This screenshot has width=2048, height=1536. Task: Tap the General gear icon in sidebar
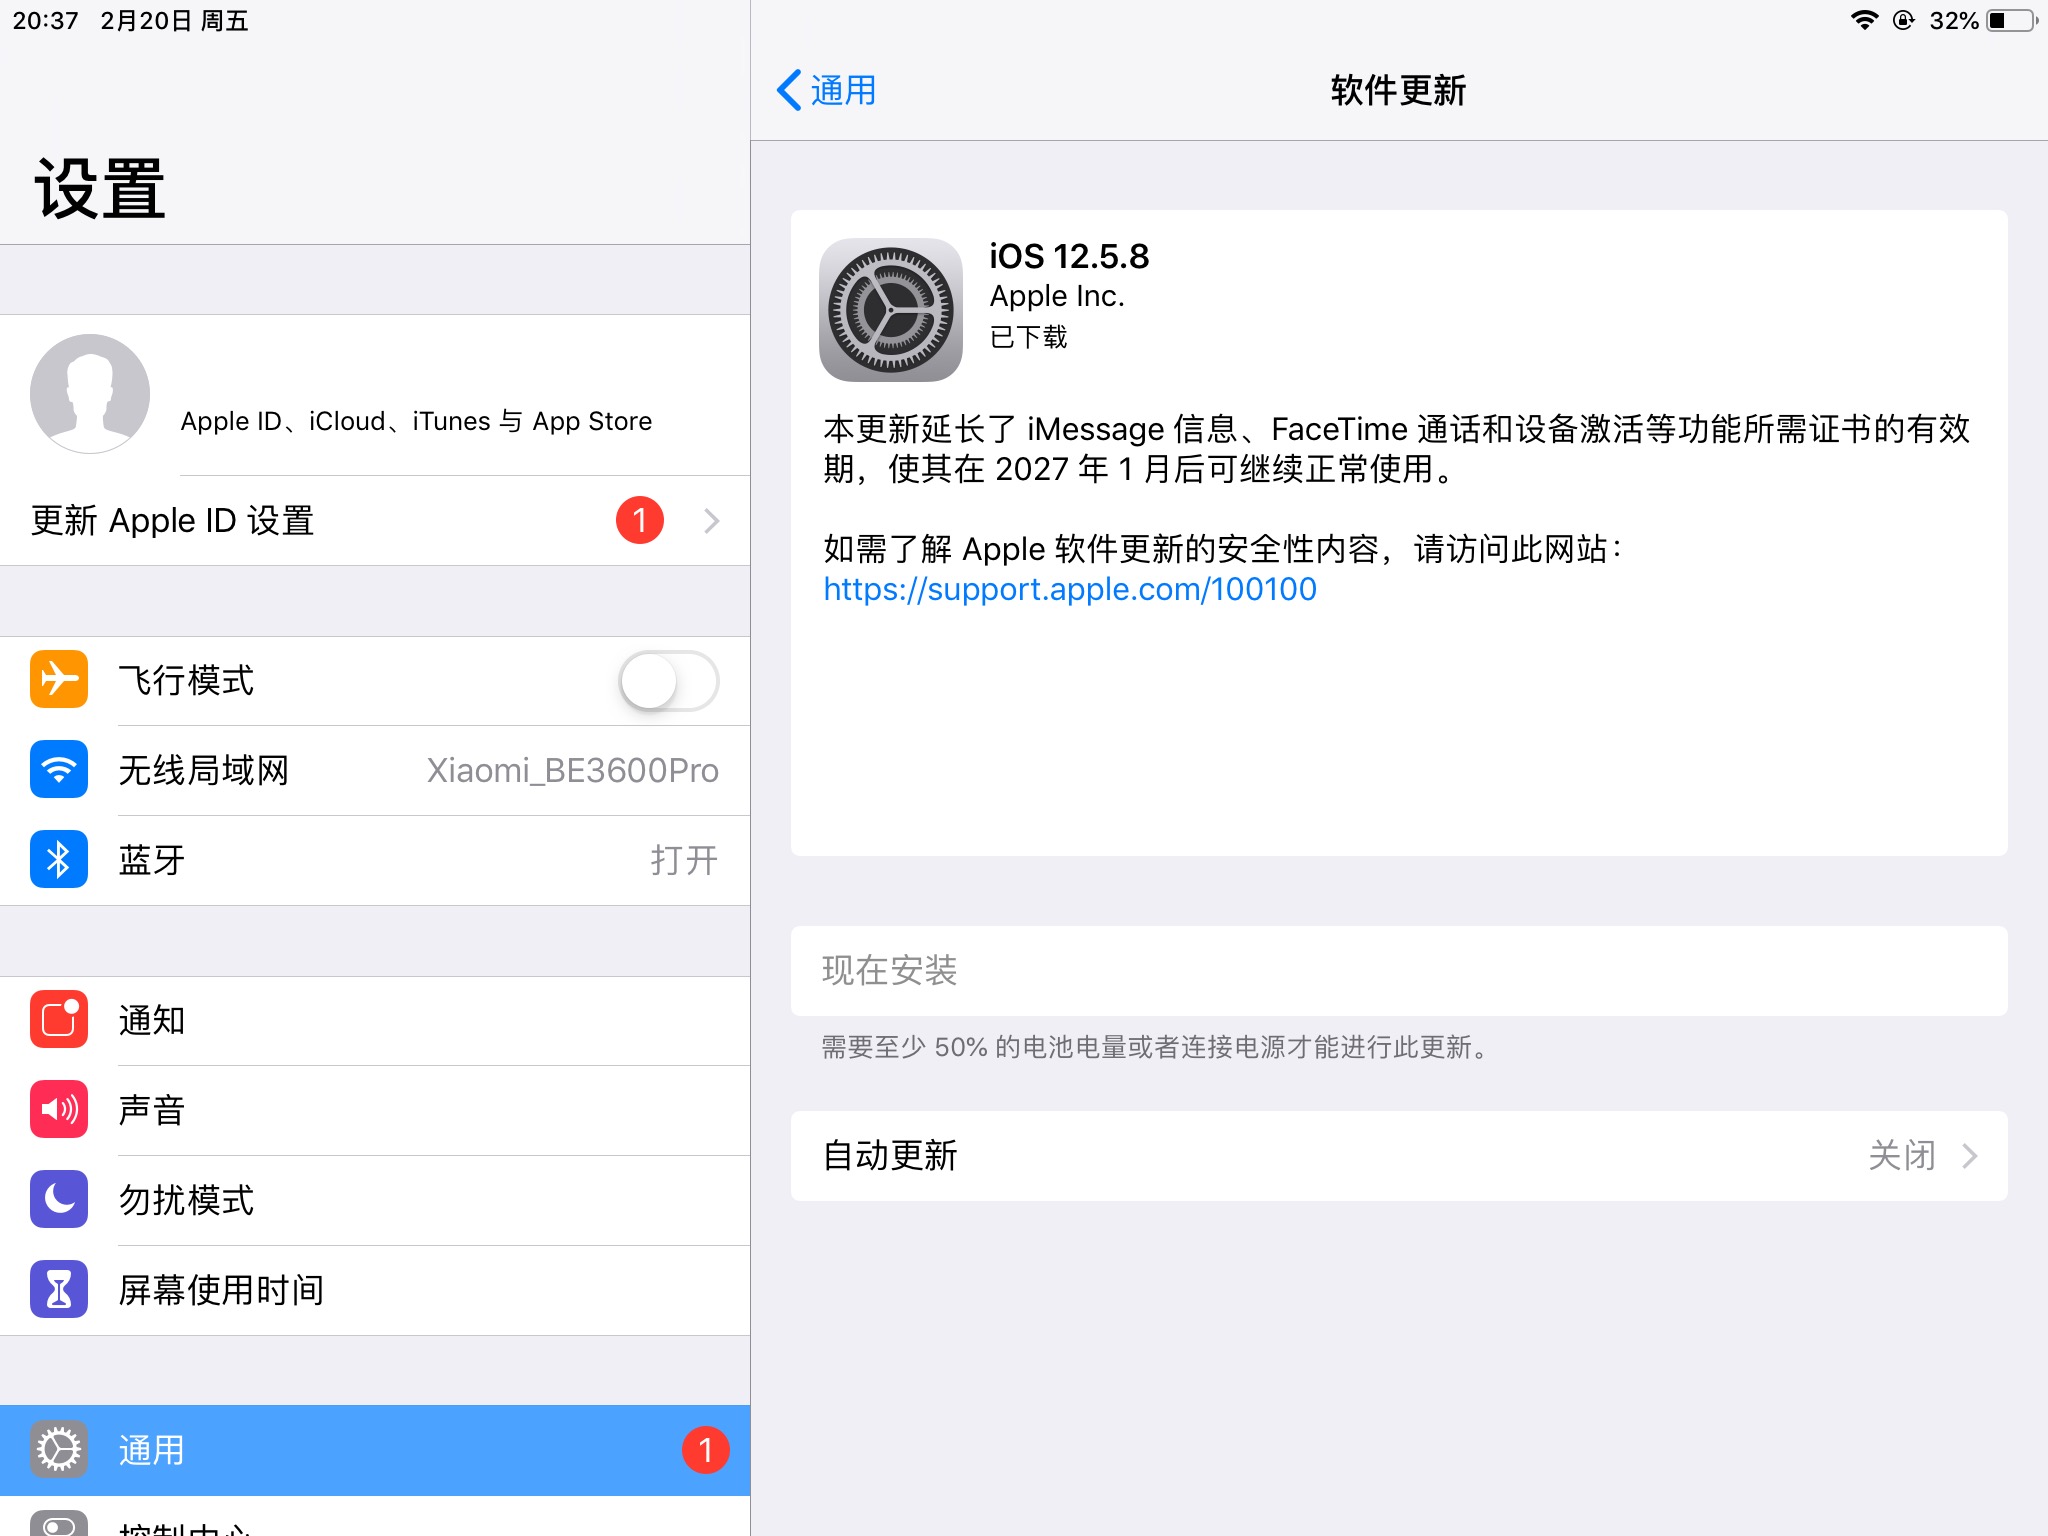59,1450
